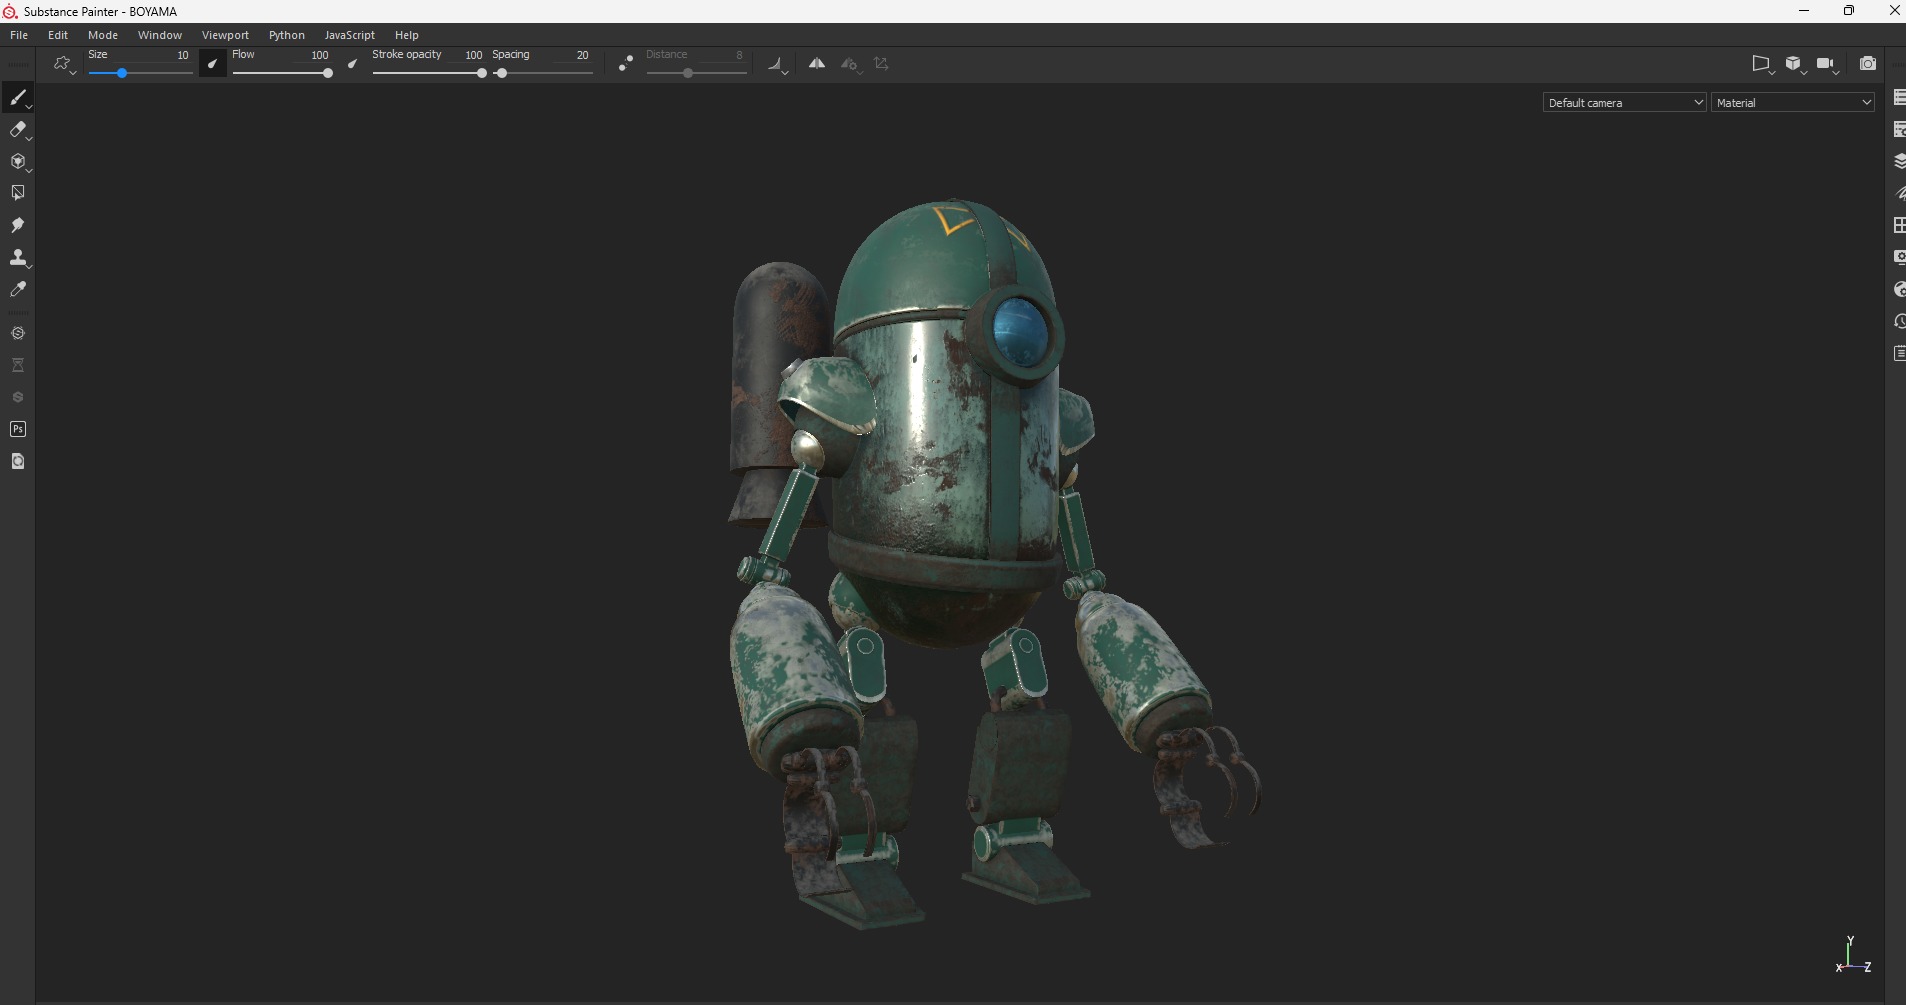Toggle Lazy mouse option
Screen dimensions: 1906x1005
626,64
